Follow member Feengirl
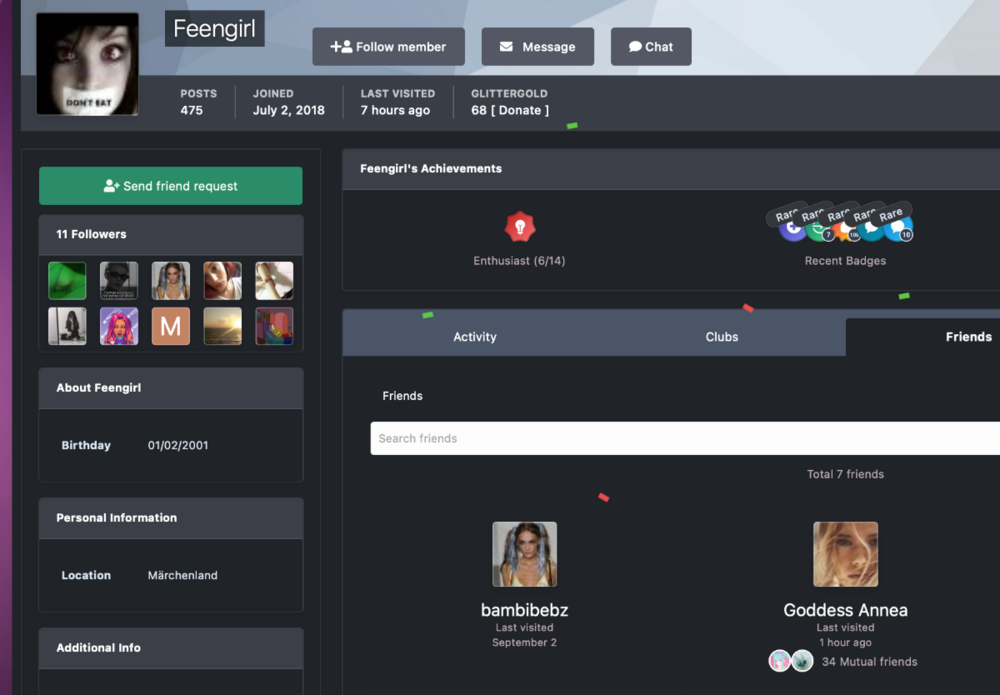This screenshot has height=695, width=1000. [388, 47]
